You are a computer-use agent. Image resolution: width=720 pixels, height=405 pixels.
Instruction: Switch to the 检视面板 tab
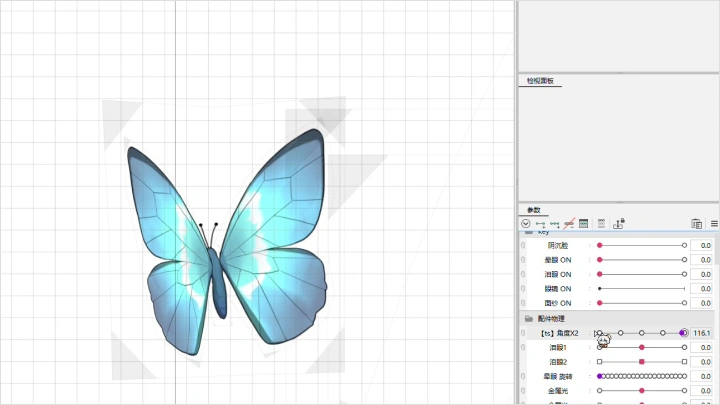540,81
